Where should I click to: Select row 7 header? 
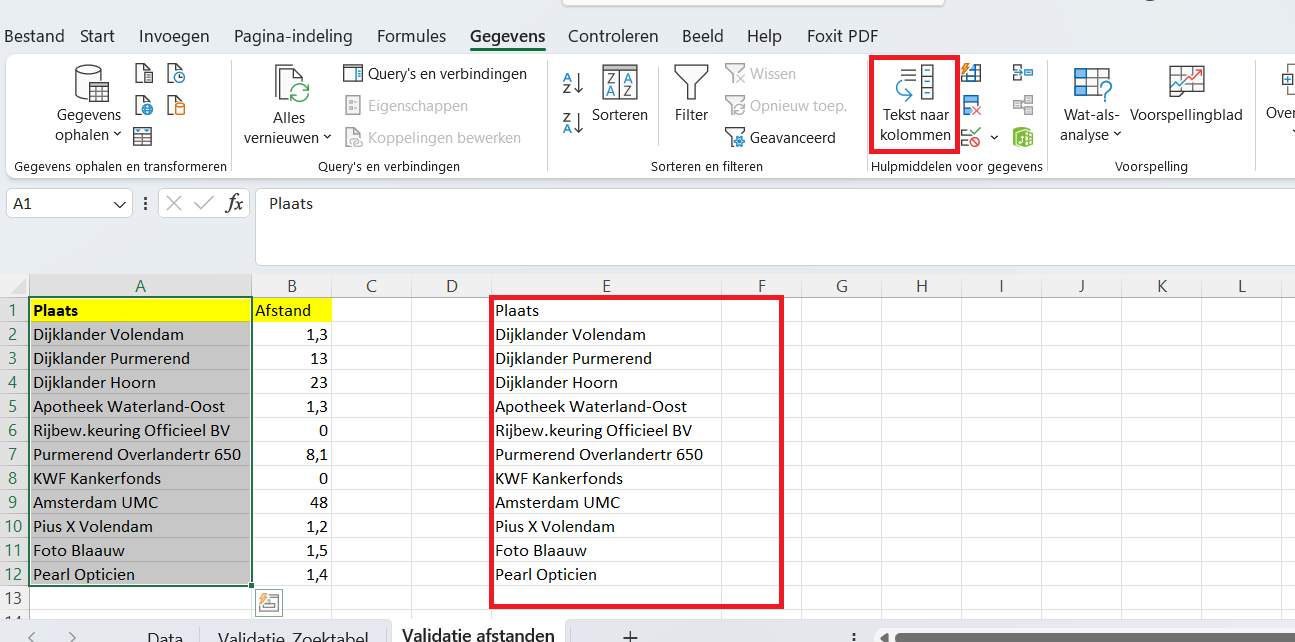click(14, 454)
